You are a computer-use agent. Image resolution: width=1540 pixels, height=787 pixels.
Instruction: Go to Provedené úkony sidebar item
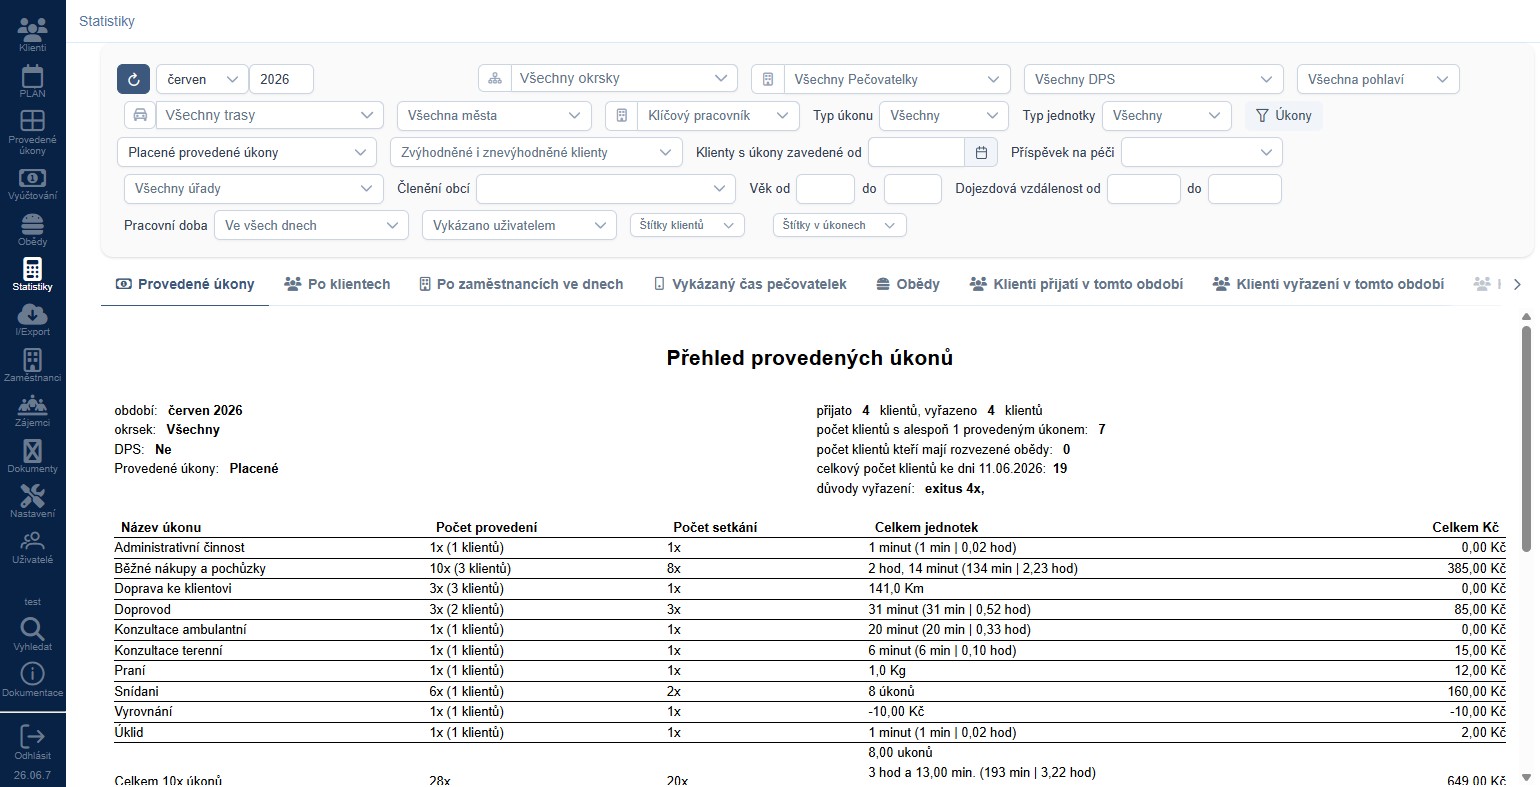32,131
